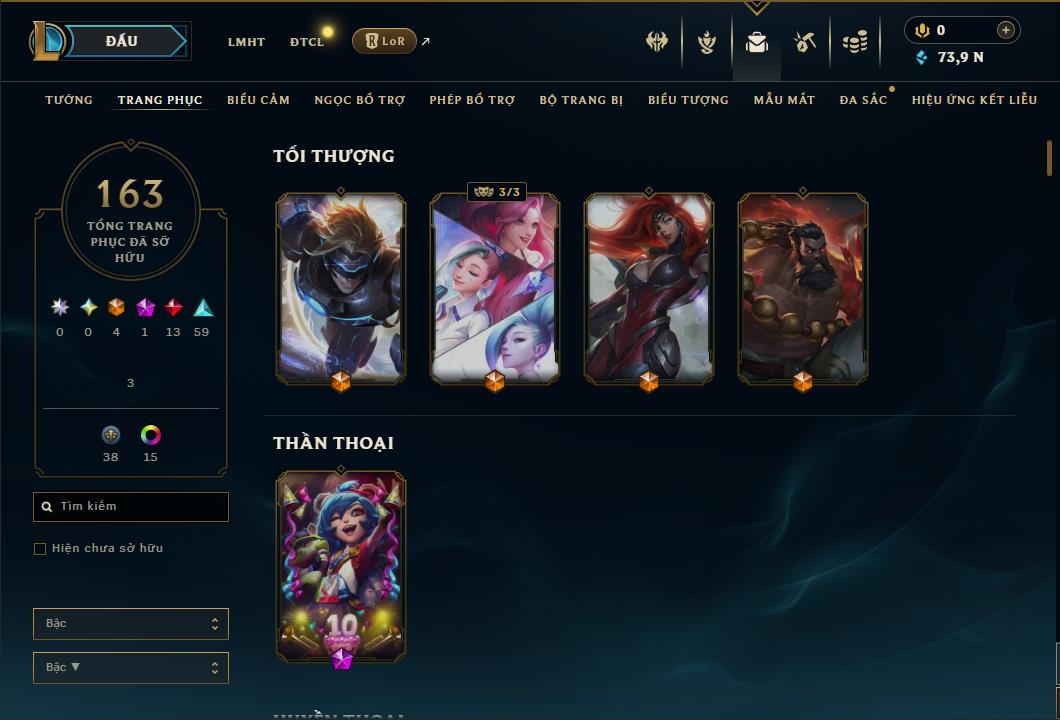Enable Hiện chưa sở hữu checkbox
Viewport: 1060px width, 720px height.
pyautogui.click(x=40, y=548)
